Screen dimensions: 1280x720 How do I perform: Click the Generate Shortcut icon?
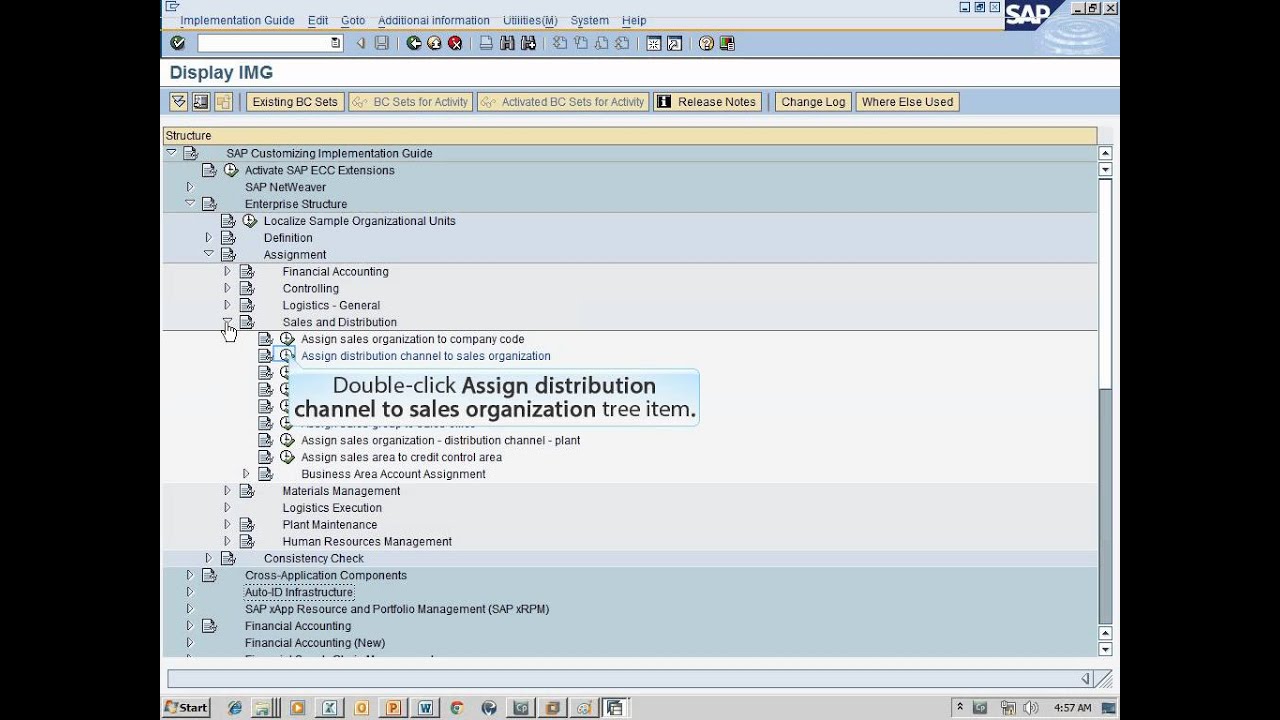(674, 43)
